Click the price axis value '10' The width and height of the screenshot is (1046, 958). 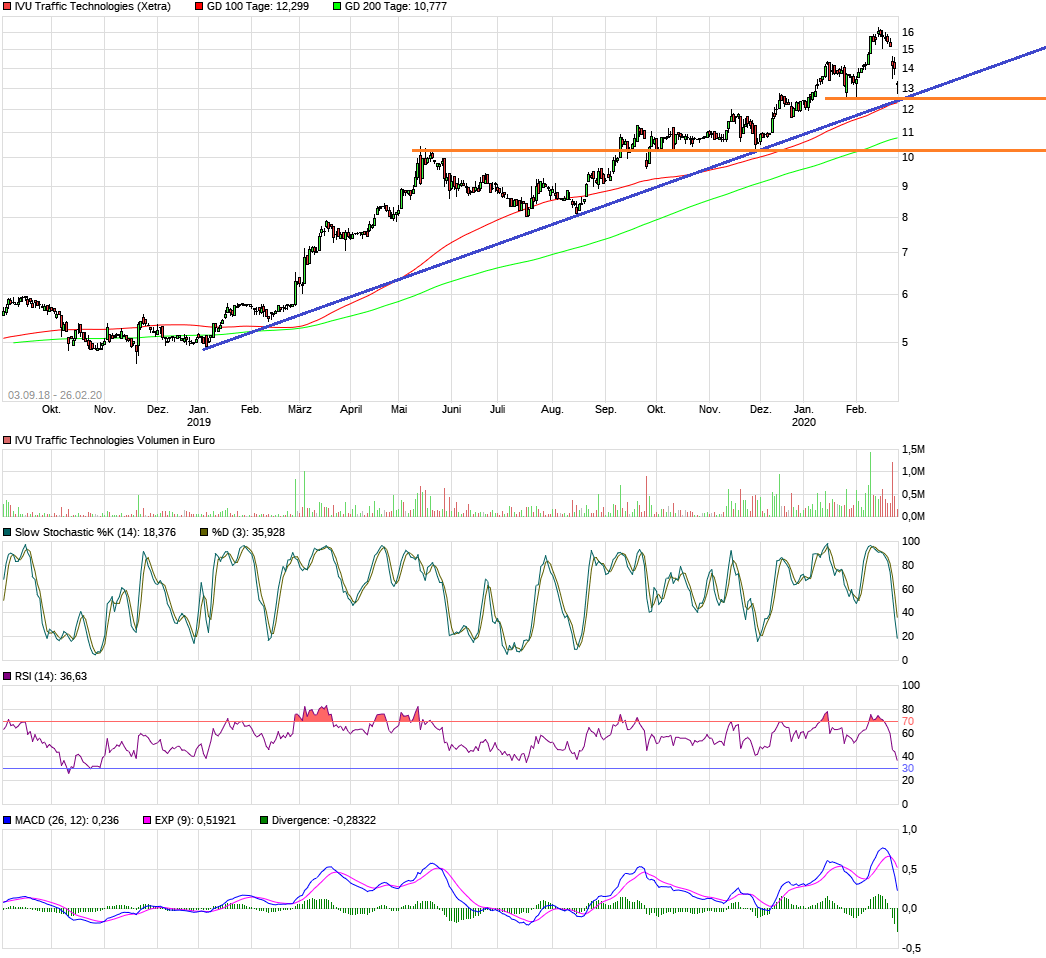[908, 157]
